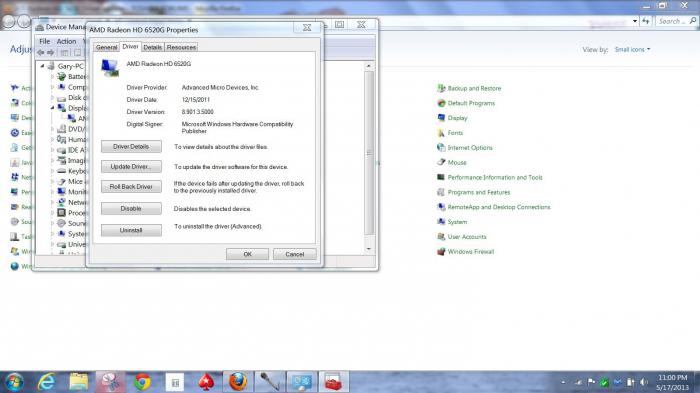Select the Gary-PC computer icon

(x=51, y=66)
